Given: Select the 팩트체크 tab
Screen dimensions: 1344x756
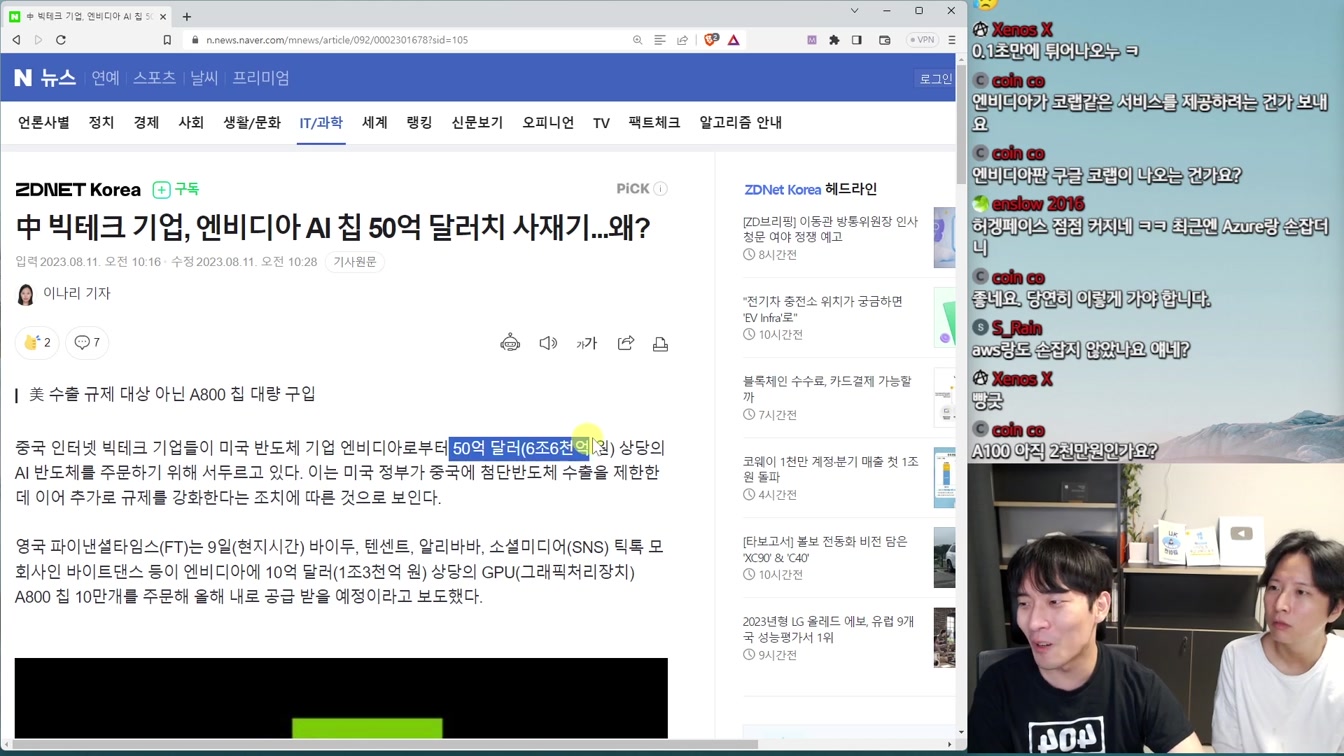Looking at the screenshot, I should pos(654,122).
